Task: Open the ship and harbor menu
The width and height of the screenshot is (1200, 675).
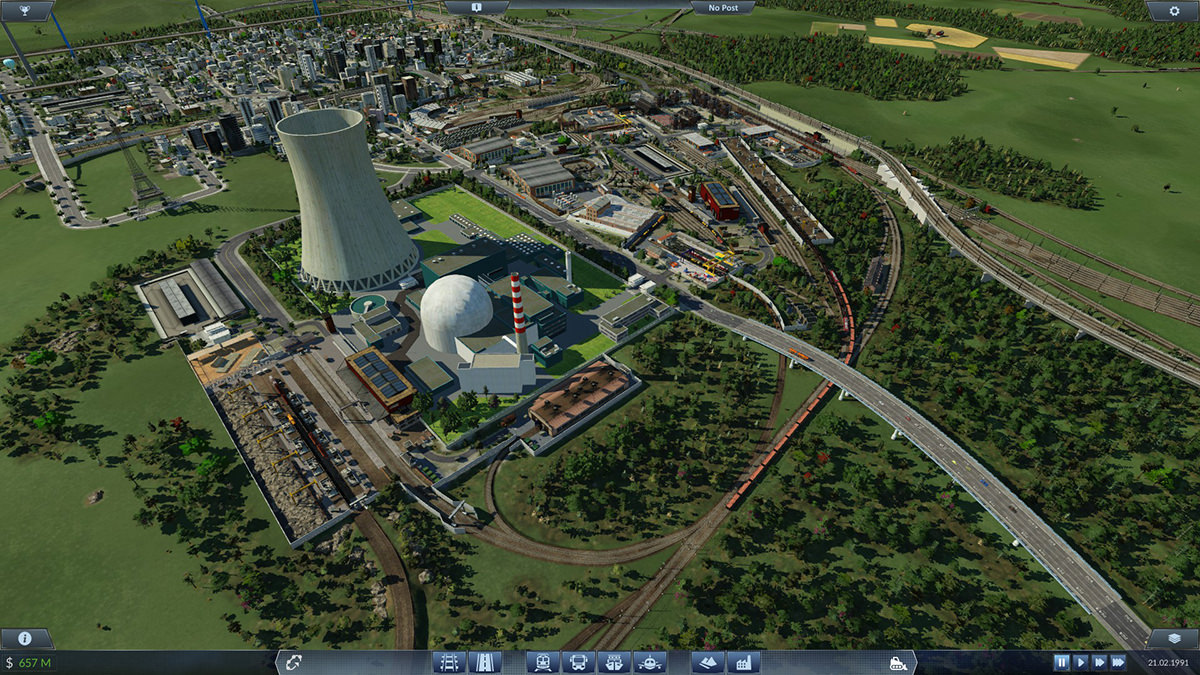Action: pyautogui.click(x=614, y=662)
